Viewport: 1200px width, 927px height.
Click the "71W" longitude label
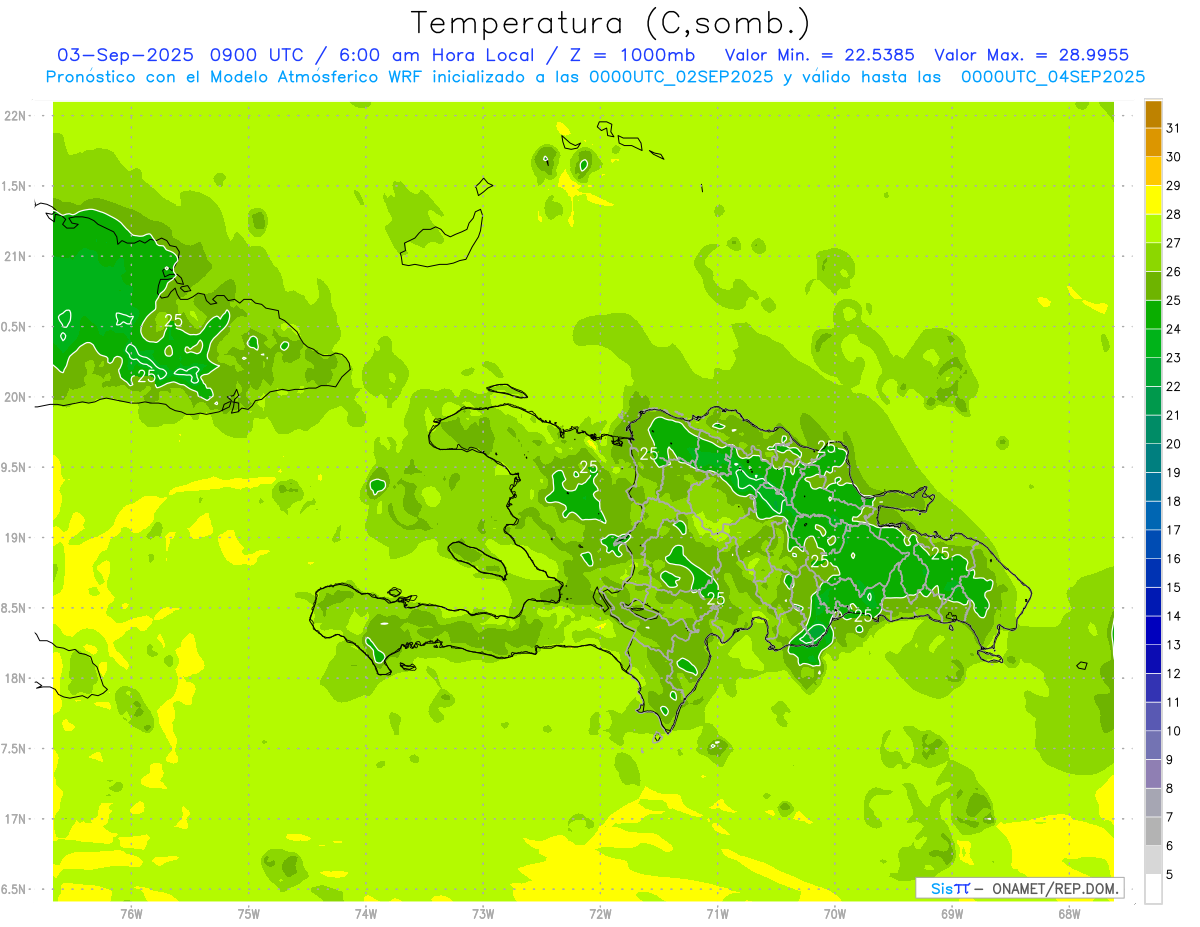[717, 914]
